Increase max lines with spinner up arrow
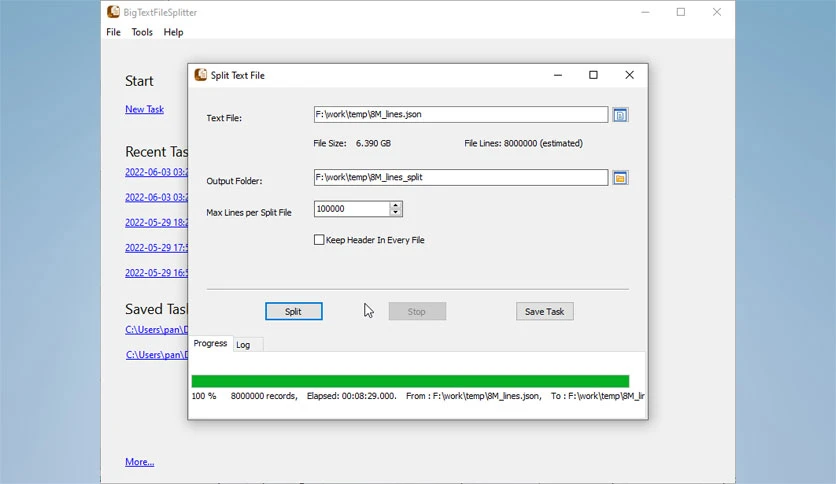The image size is (836, 484). 396,205
